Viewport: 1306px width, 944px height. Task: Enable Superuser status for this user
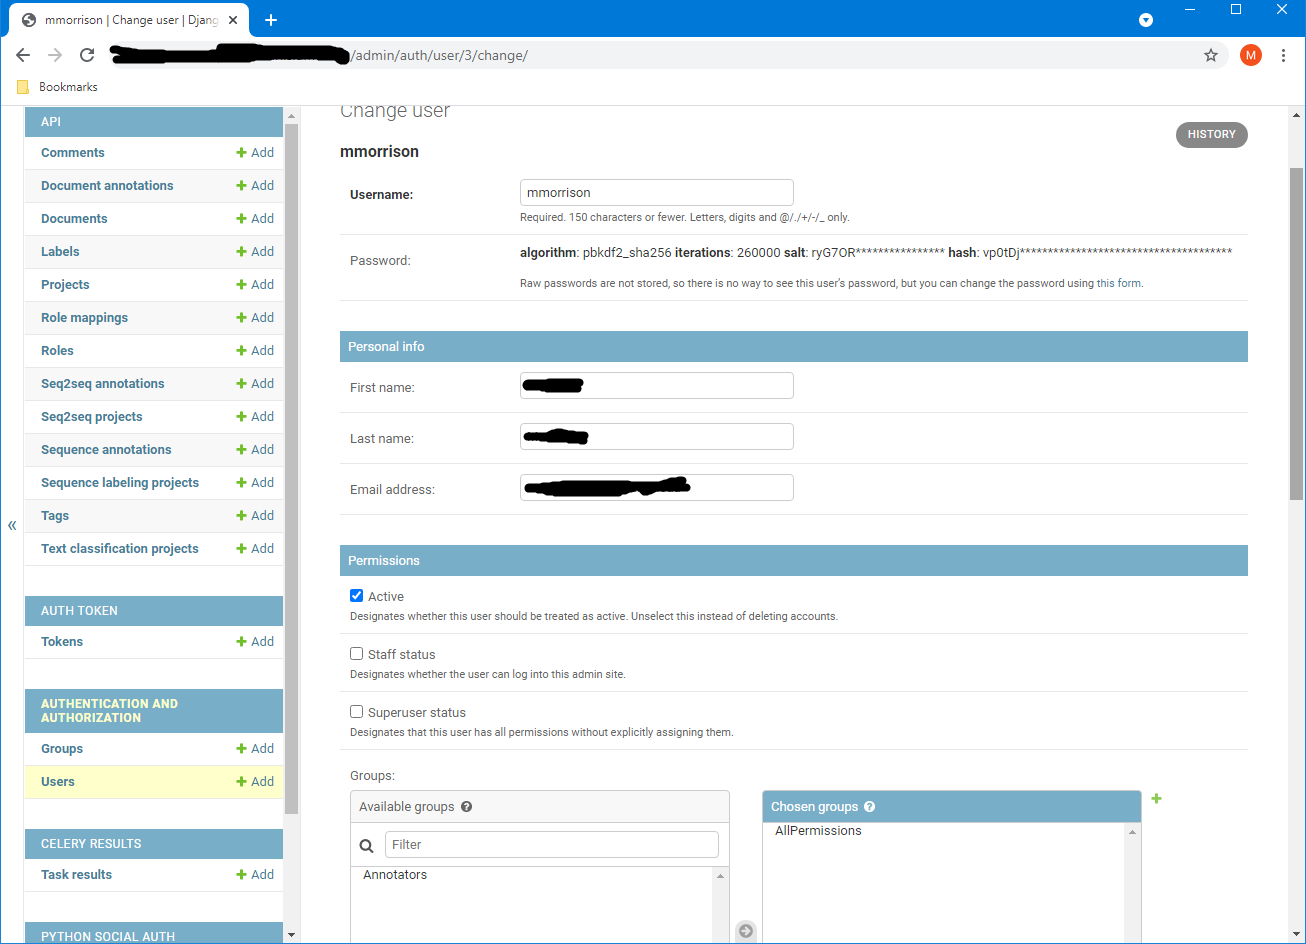coord(356,711)
